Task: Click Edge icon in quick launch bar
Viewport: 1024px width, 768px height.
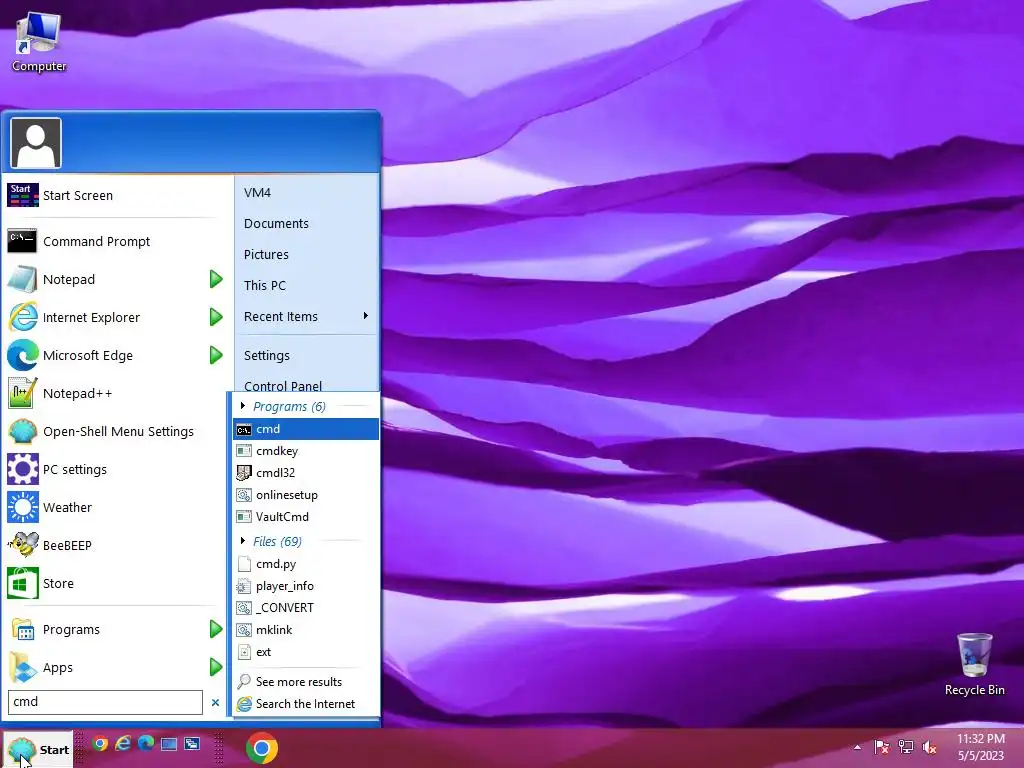Action: tap(146, 744)
